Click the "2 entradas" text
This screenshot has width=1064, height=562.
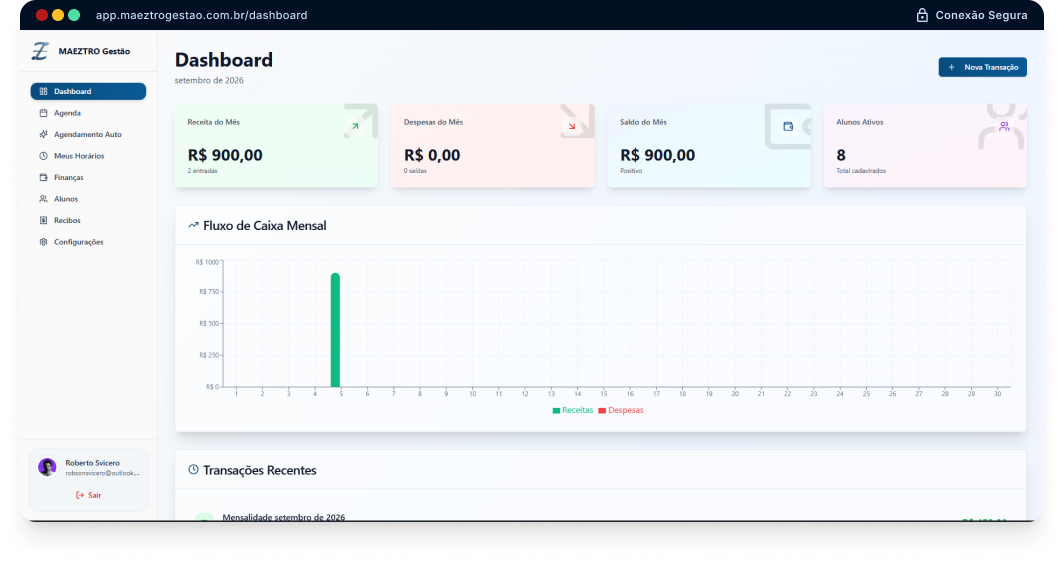point(202,171)
